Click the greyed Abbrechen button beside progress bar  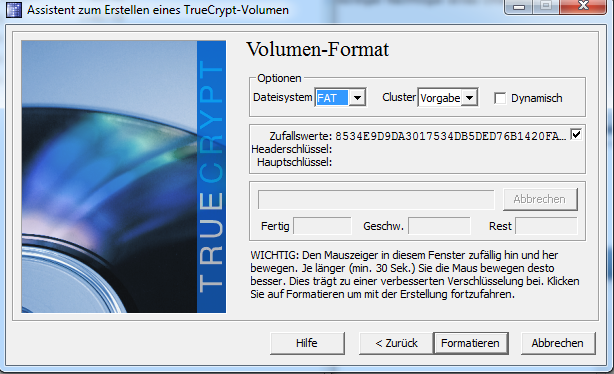[540, 199]
